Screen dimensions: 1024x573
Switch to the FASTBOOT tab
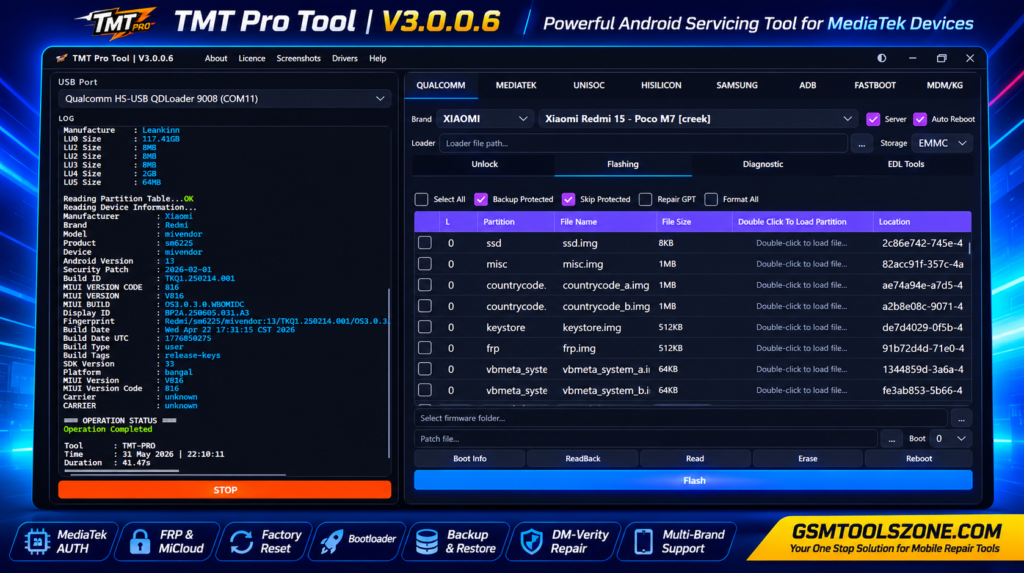(x=874, y=86)
